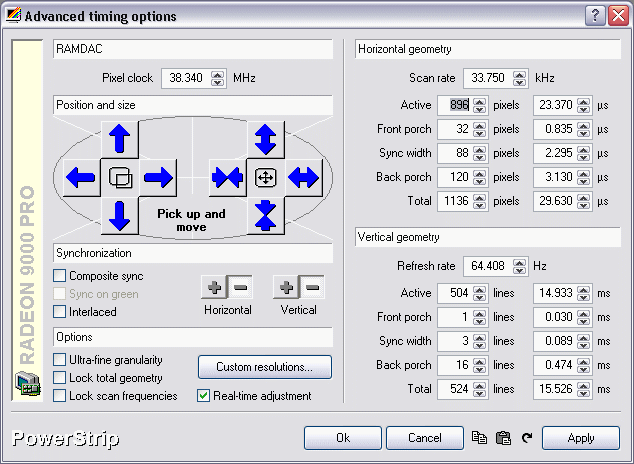
Task: Toggle the Interlaced checkbox
Action: pyautogui.click(x=60, y=312)
